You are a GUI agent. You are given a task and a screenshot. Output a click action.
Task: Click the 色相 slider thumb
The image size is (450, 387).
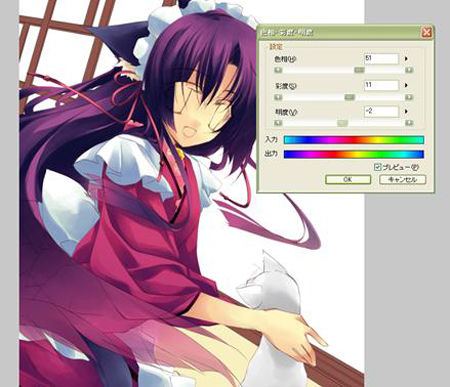coord(359,70)
